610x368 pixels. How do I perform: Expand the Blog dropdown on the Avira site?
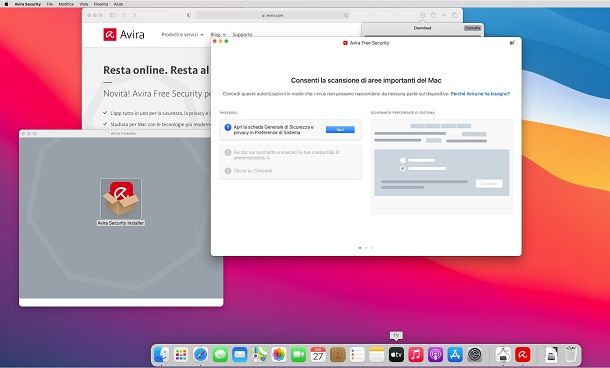218,35
